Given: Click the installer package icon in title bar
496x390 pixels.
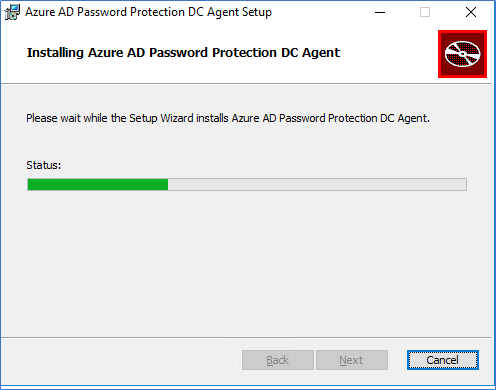Looking at the screenshot, I should tap(12, 12).
